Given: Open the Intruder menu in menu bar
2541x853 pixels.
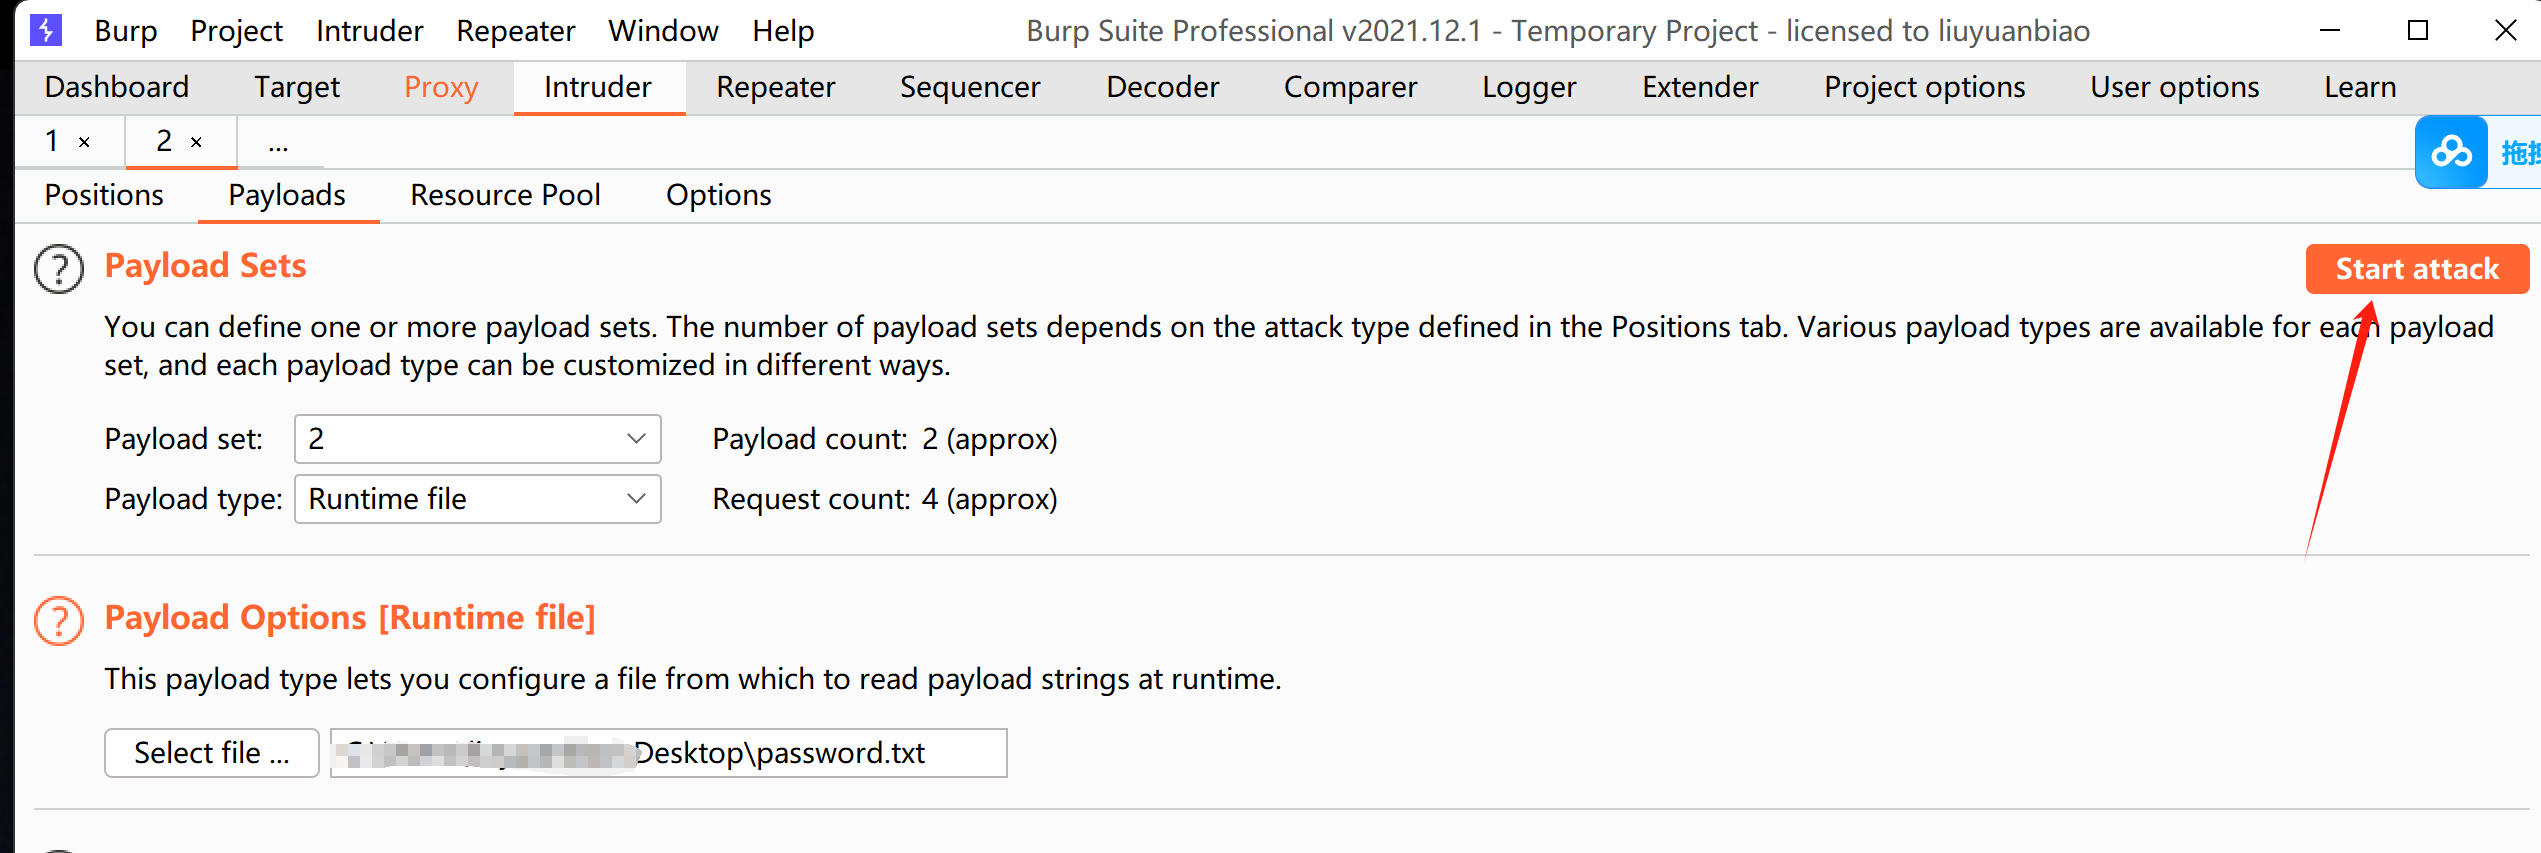Looking at the screenshot, I should (x=369, y=31).
